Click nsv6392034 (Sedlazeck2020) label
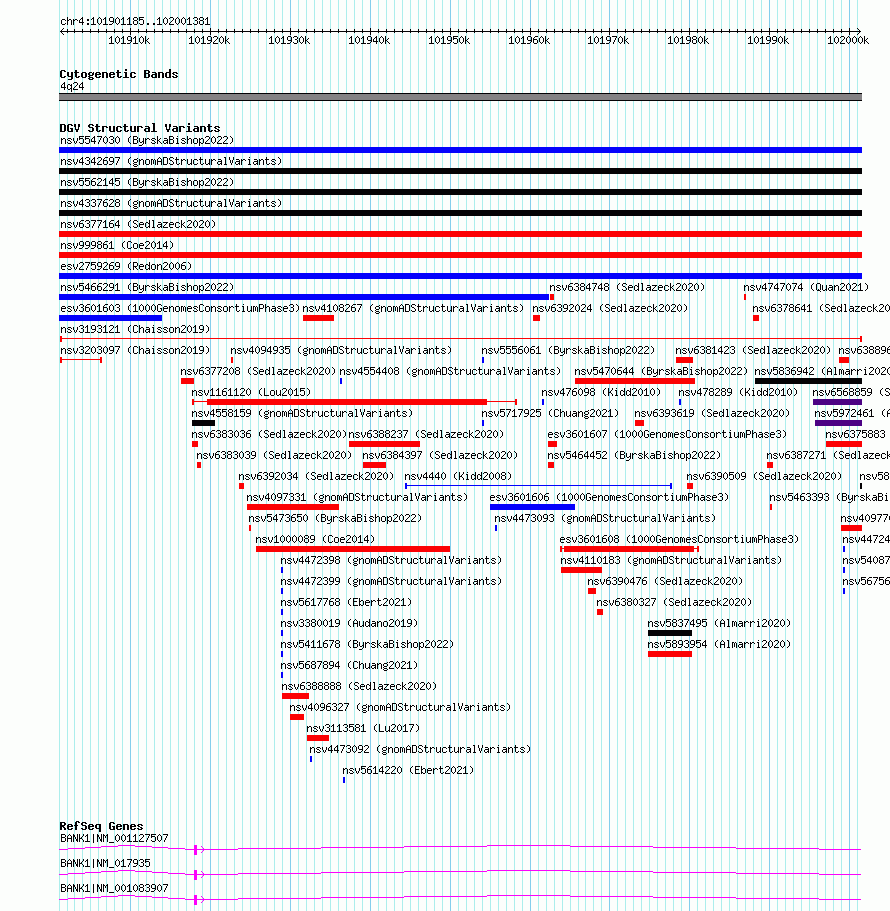 [316, 475]
